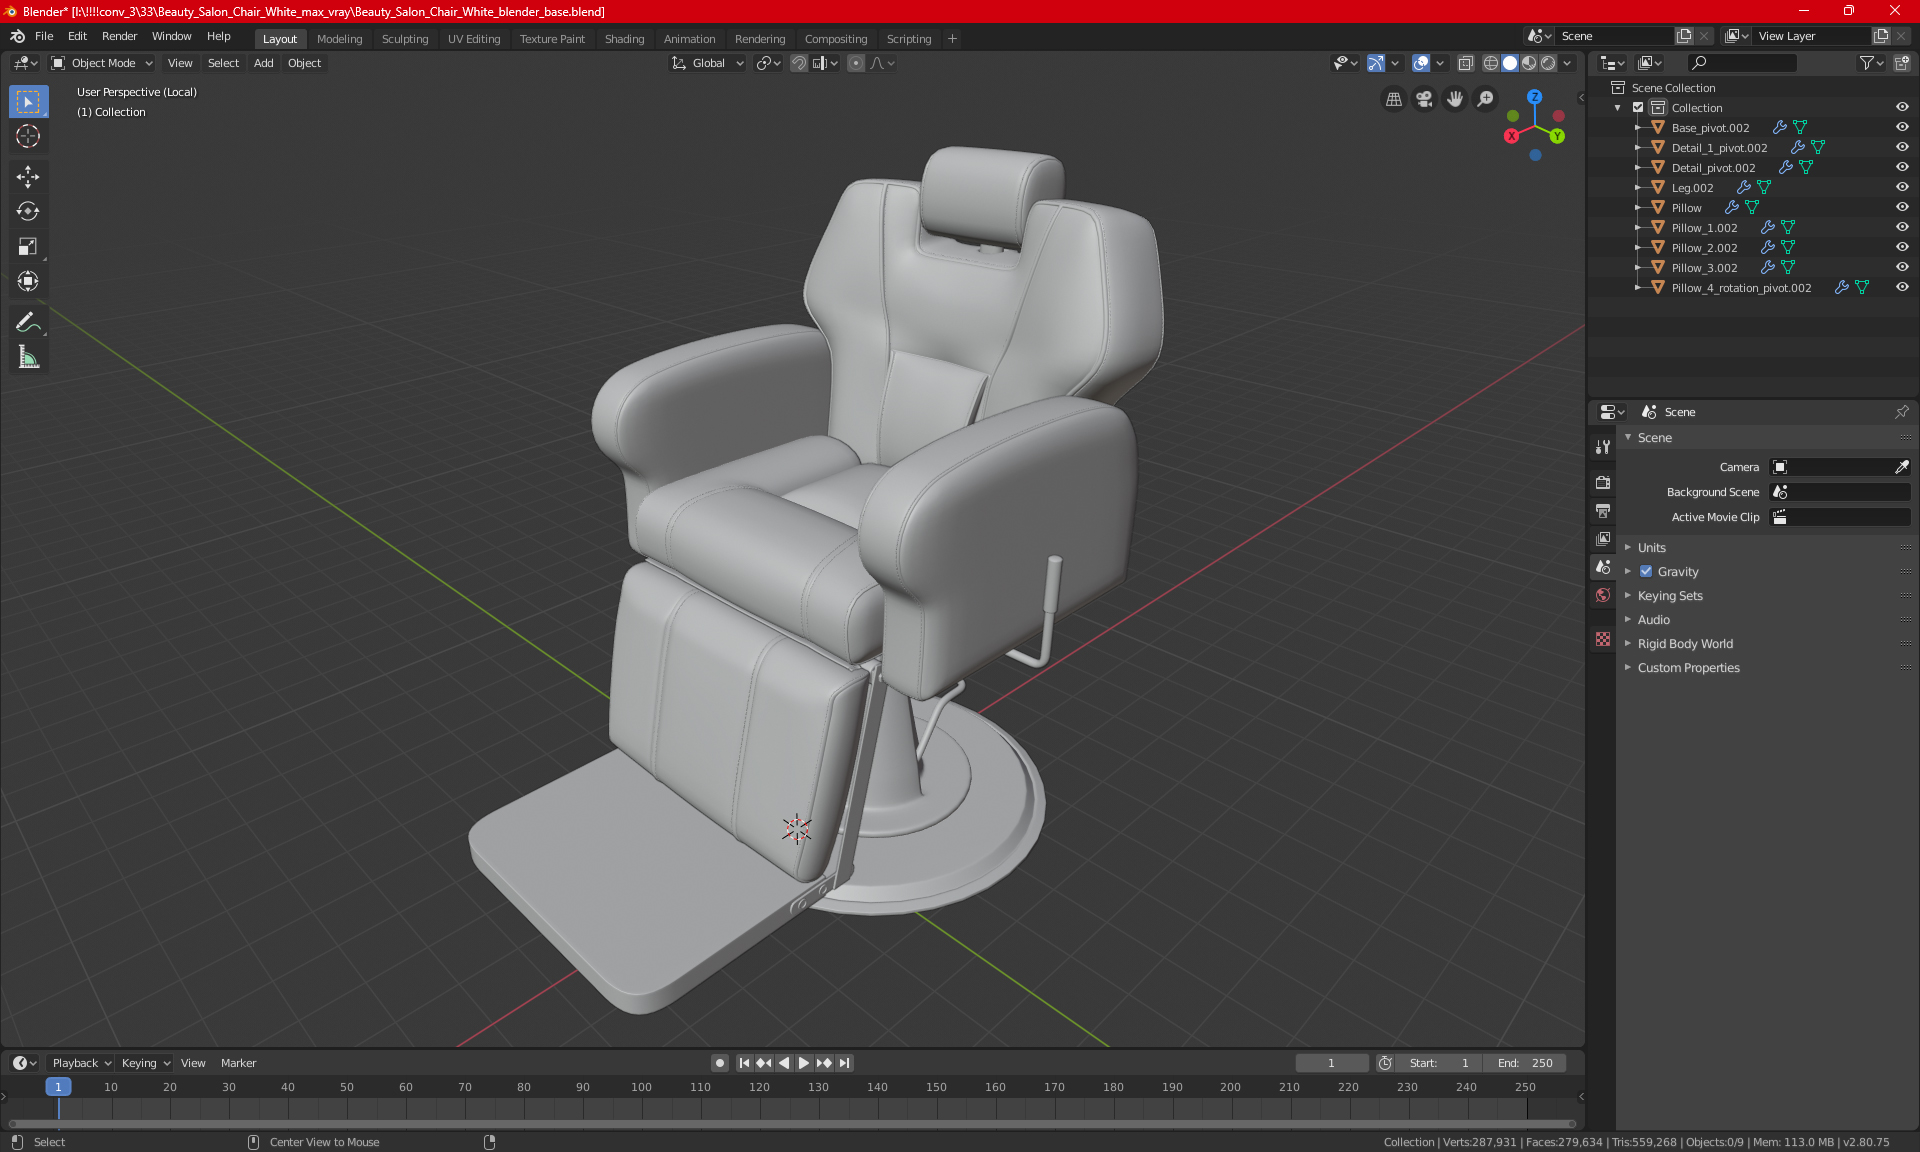
Task: Choose the Annotate pencil tool
Action: [x=28, y=322]
